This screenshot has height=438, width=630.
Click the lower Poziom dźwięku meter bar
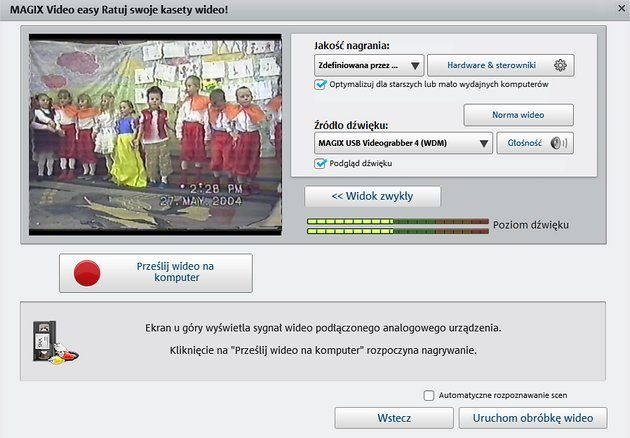point(397,231)
